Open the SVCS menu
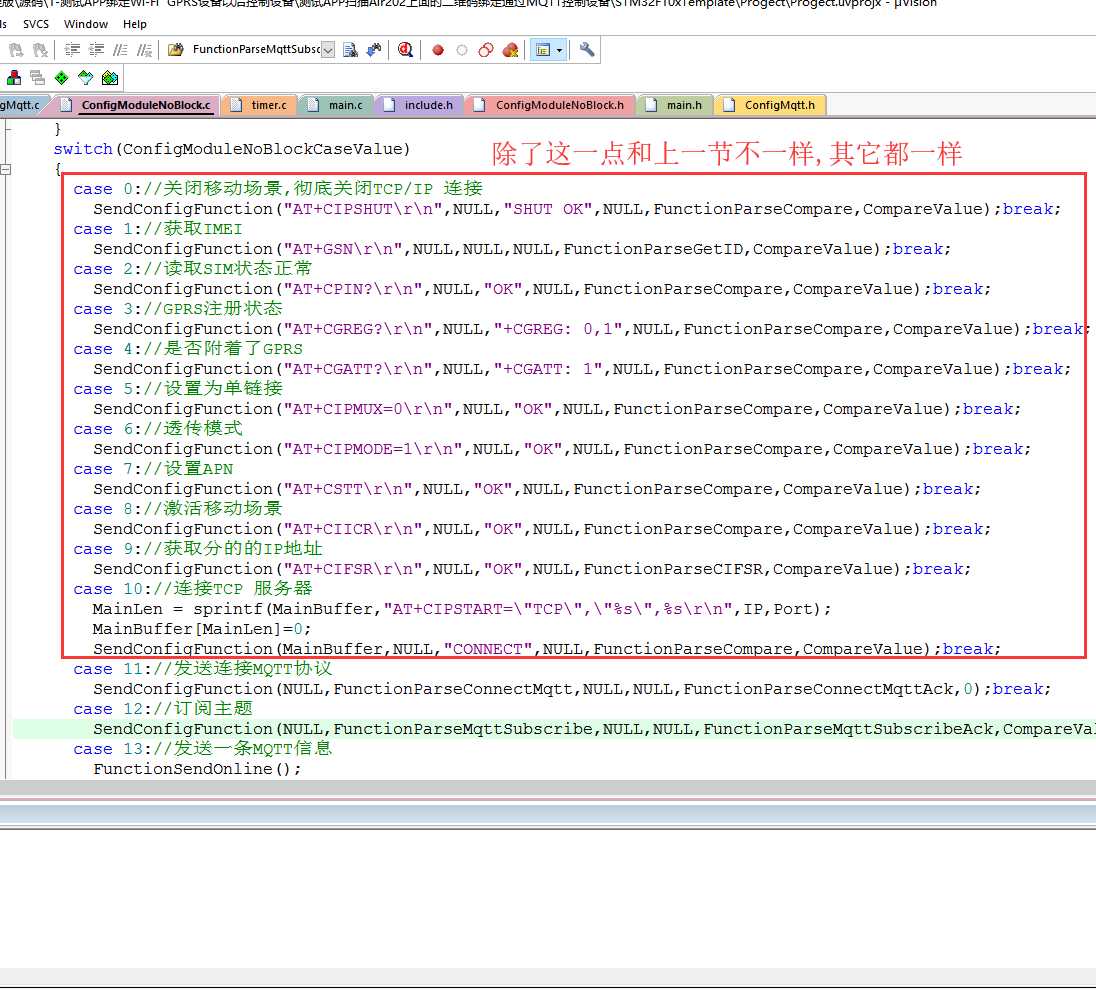Viewport: 1096px width, 990px height. [x=36, y=24]
